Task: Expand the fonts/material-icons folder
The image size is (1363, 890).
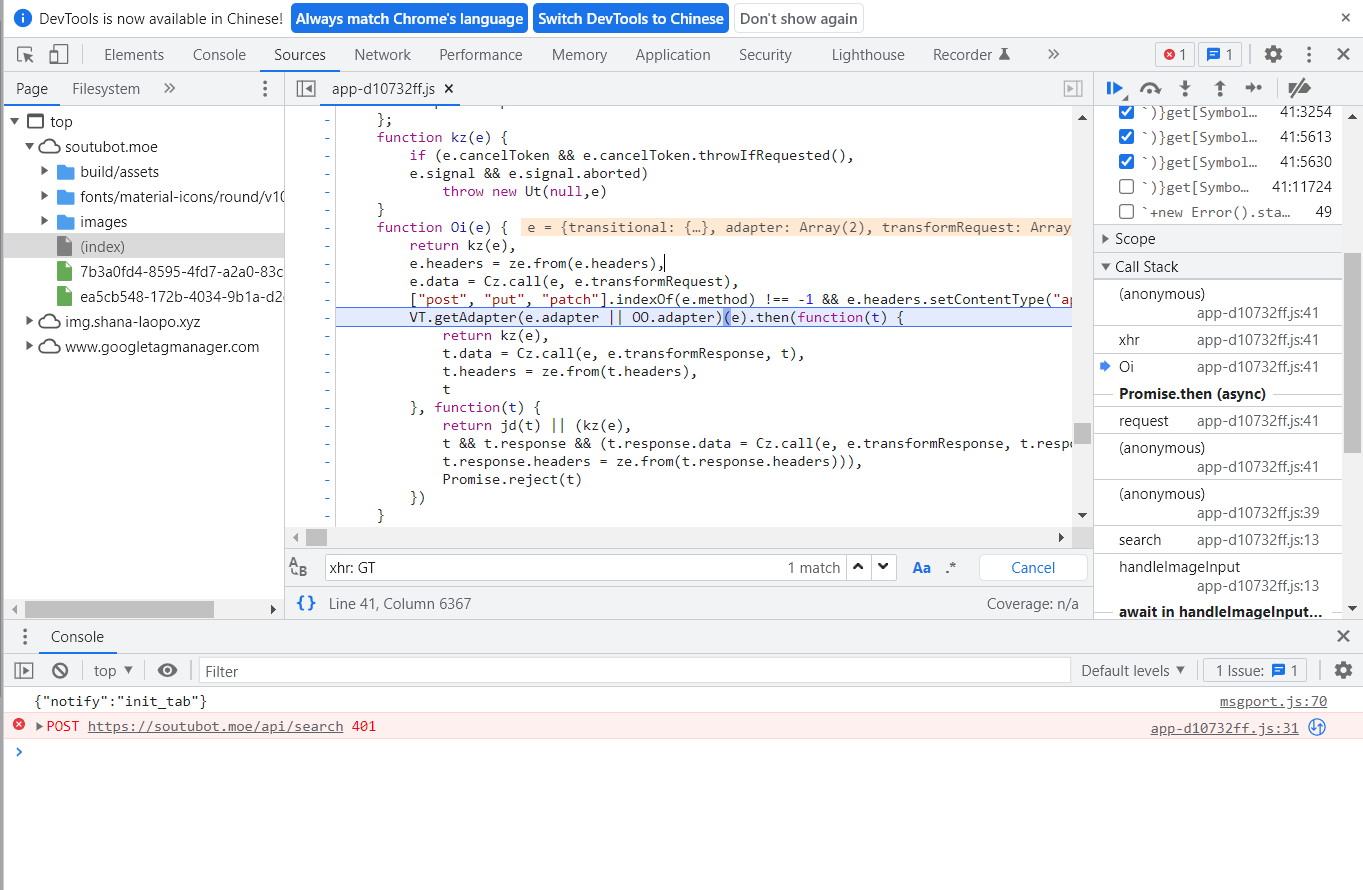Action: click(45, 196)
